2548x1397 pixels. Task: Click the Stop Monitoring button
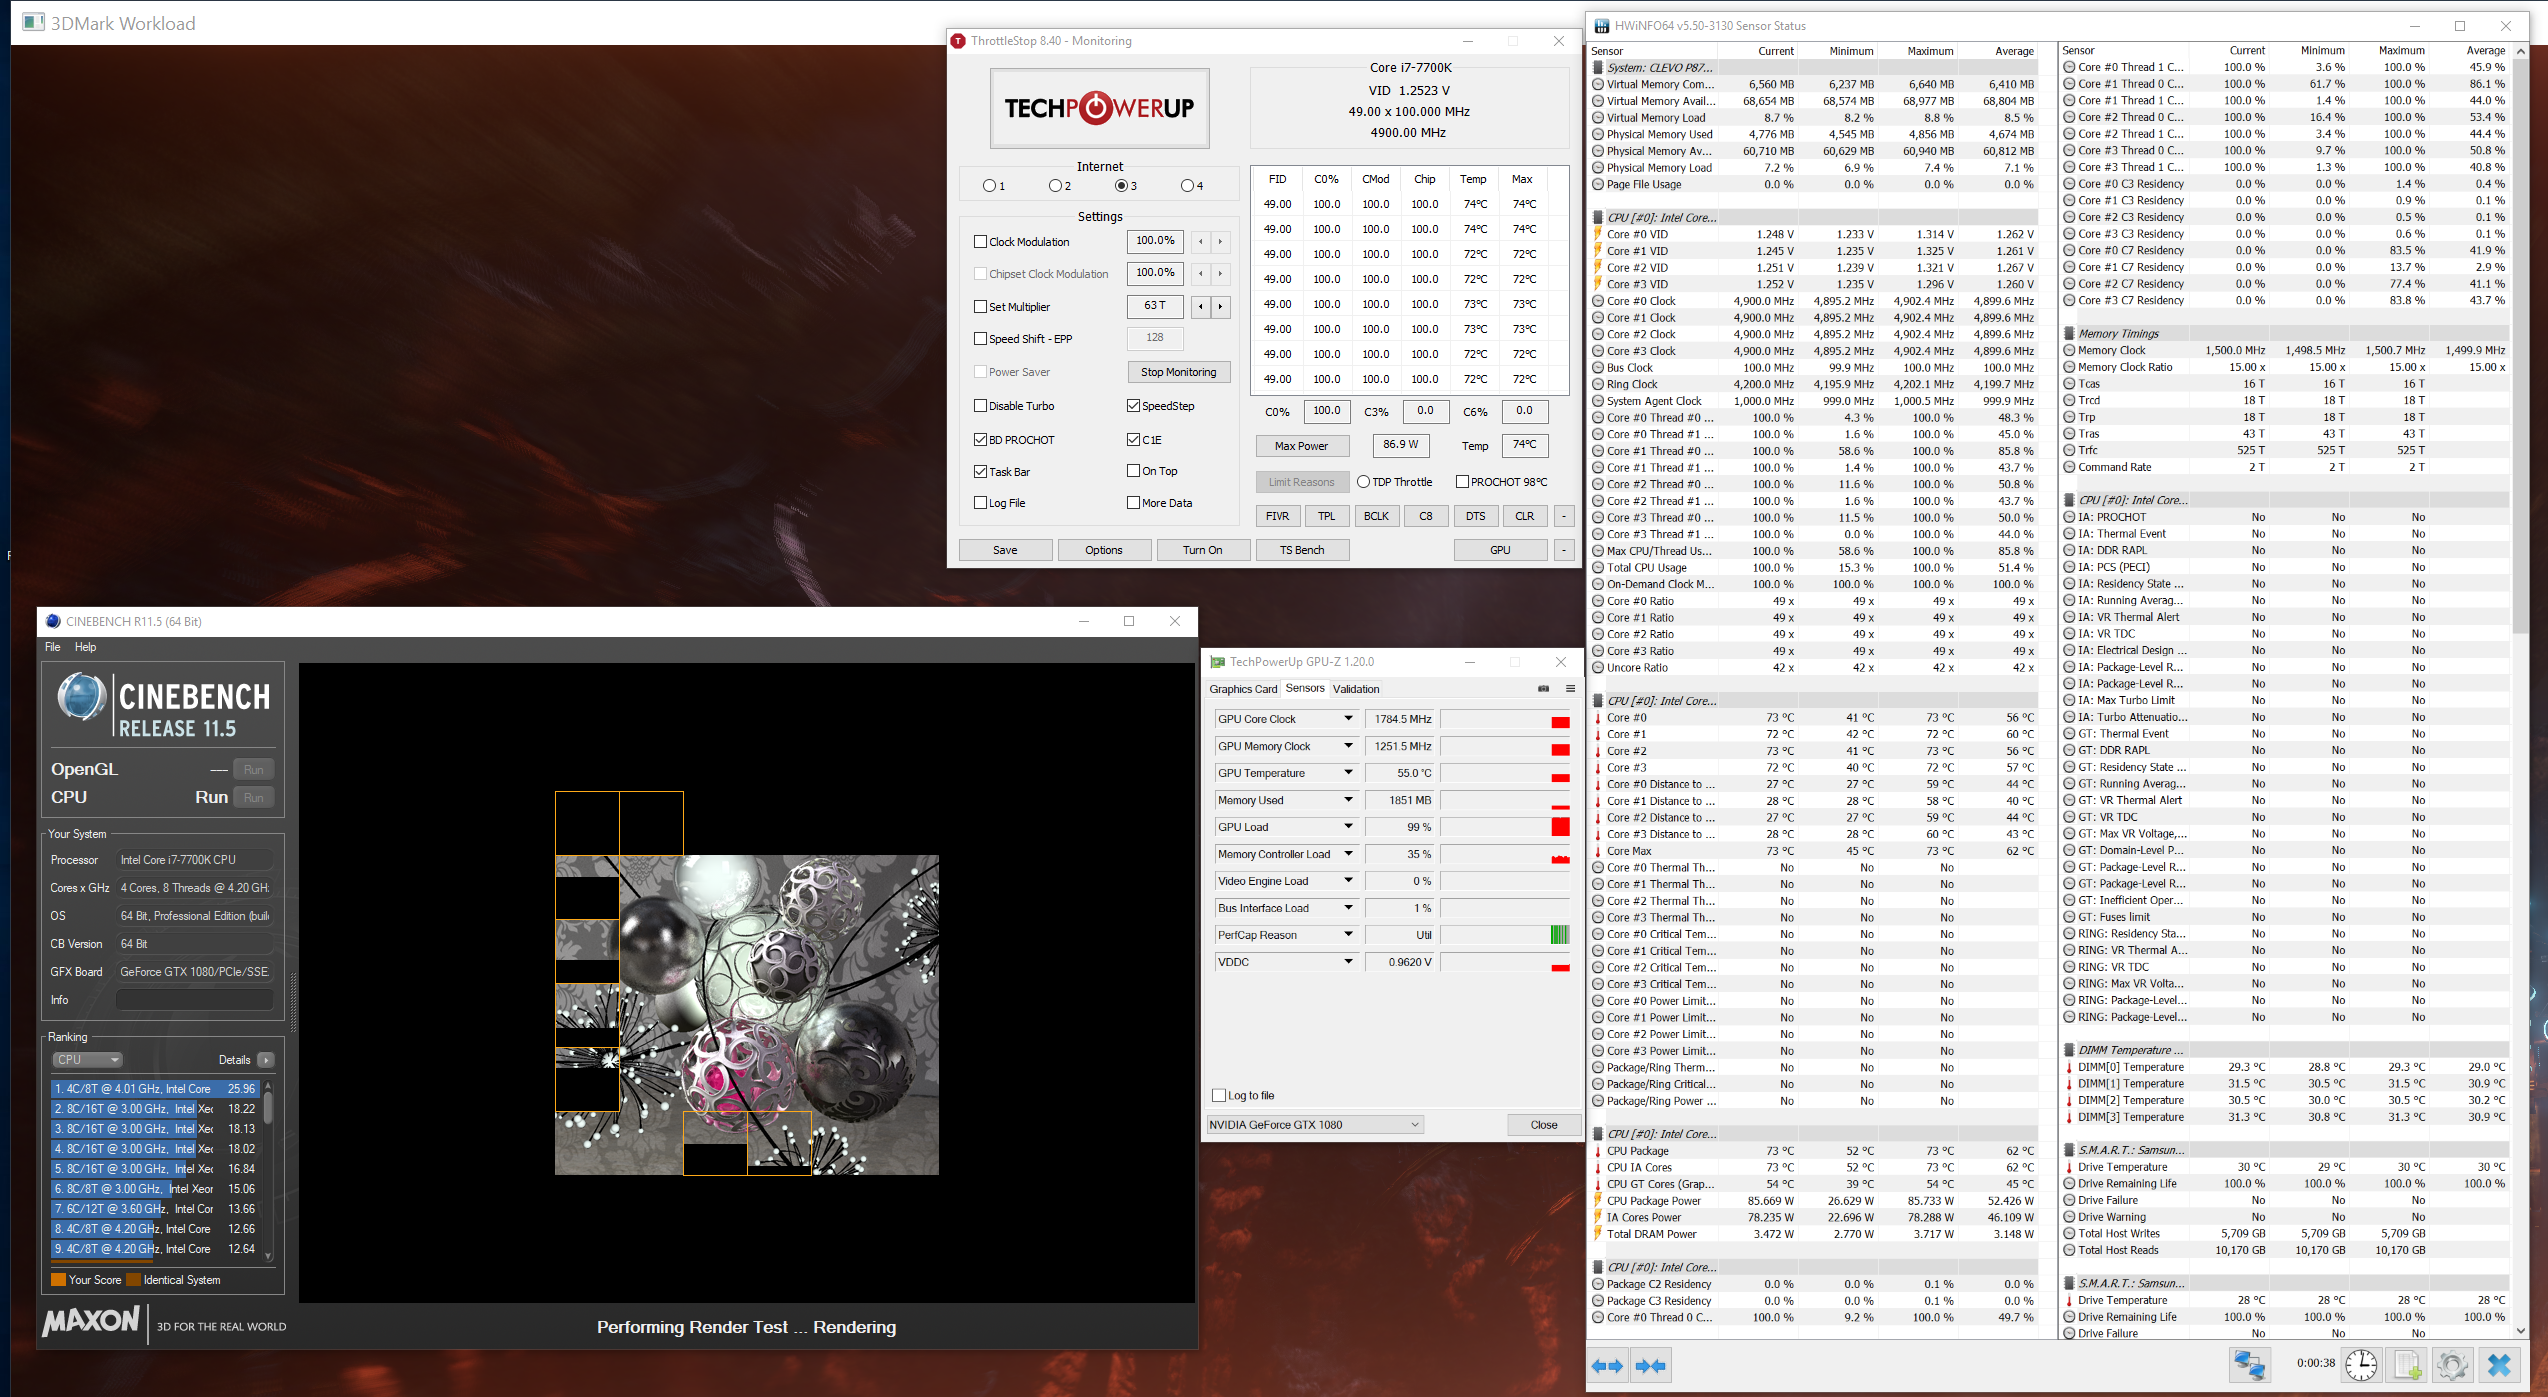(x=1178, y=372)
